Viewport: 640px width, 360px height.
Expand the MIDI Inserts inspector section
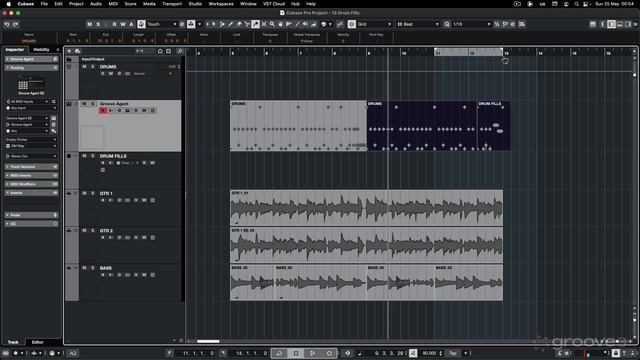pos(31,176)
